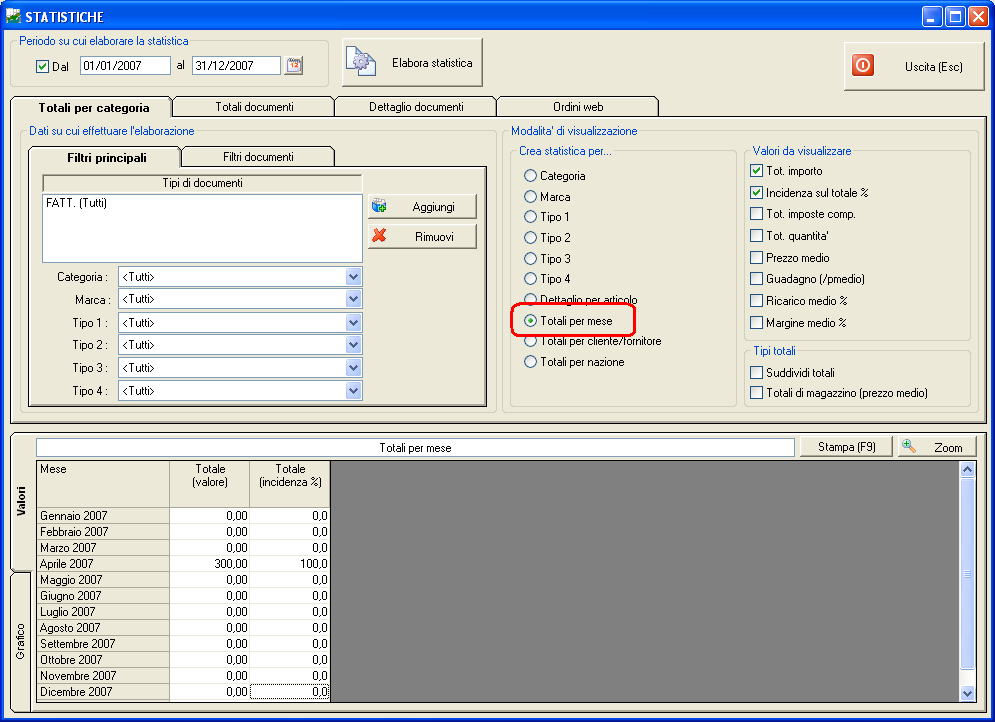
Task: Click the Zoom magnifier icon
Action: coord(909,447)
